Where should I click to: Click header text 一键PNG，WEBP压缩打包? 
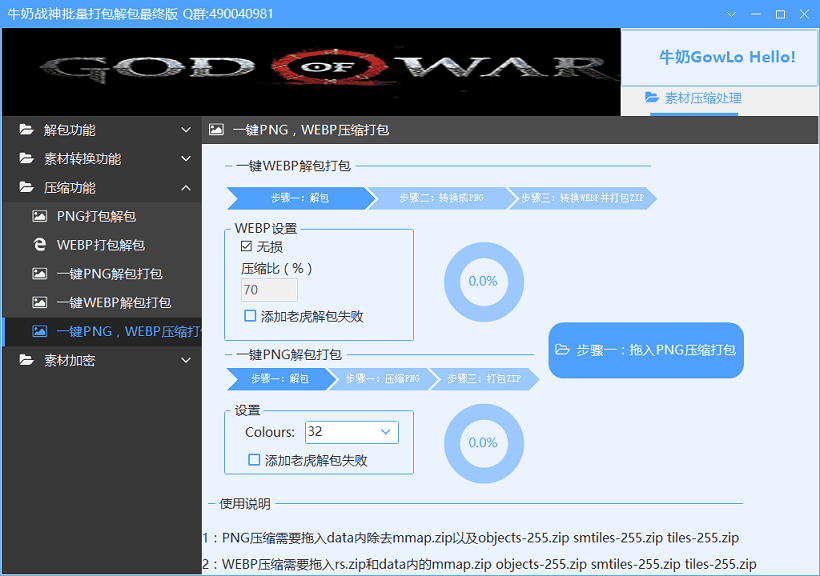click(x=311, y=130)
